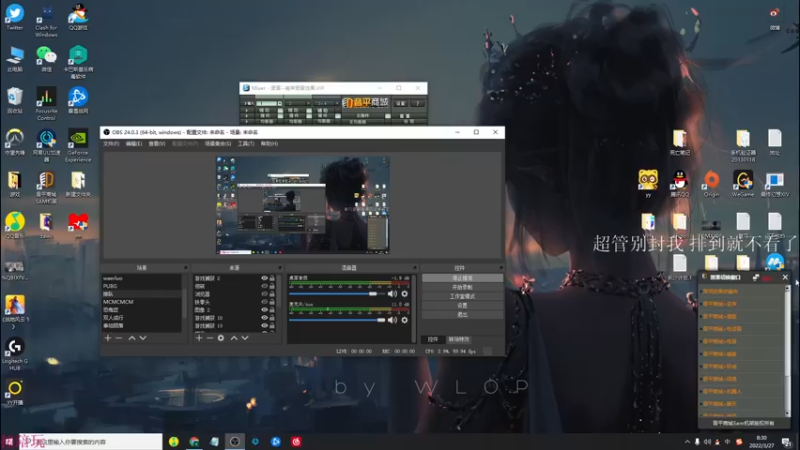Viewport: 800px width, 450px height.
Task: Adjust the 麦克风/Aux volume slider
Action: (x=337, y=320)
